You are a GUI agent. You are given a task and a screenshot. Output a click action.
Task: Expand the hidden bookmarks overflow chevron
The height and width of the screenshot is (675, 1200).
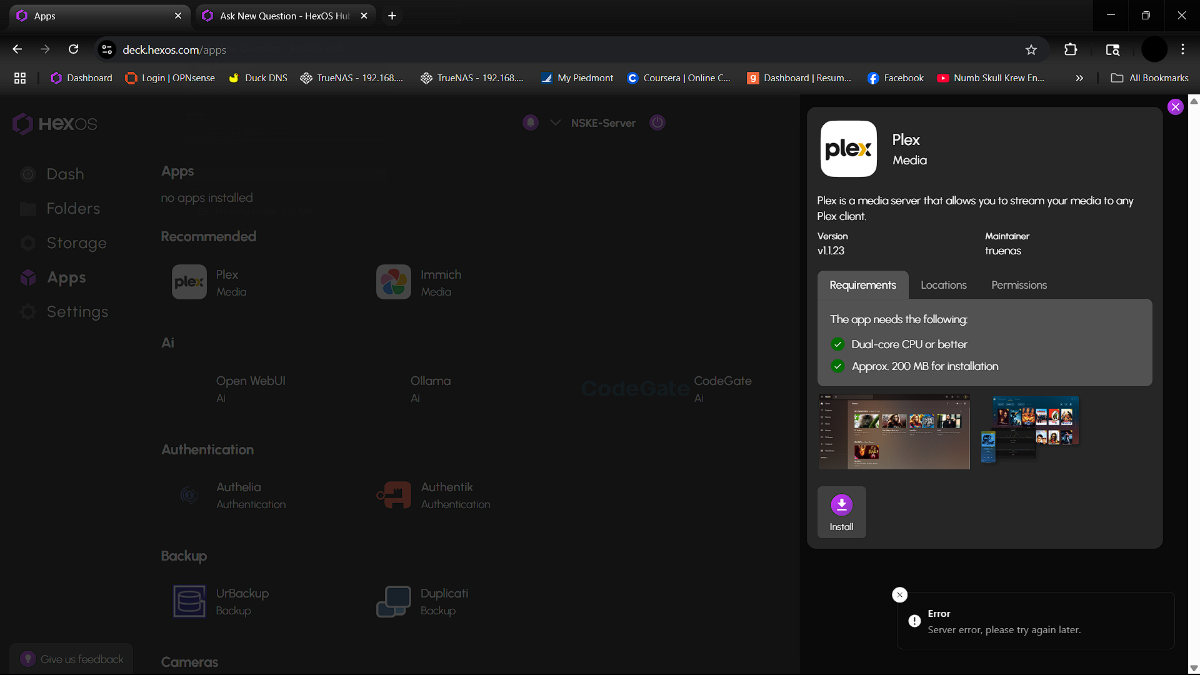point(1079,77)
